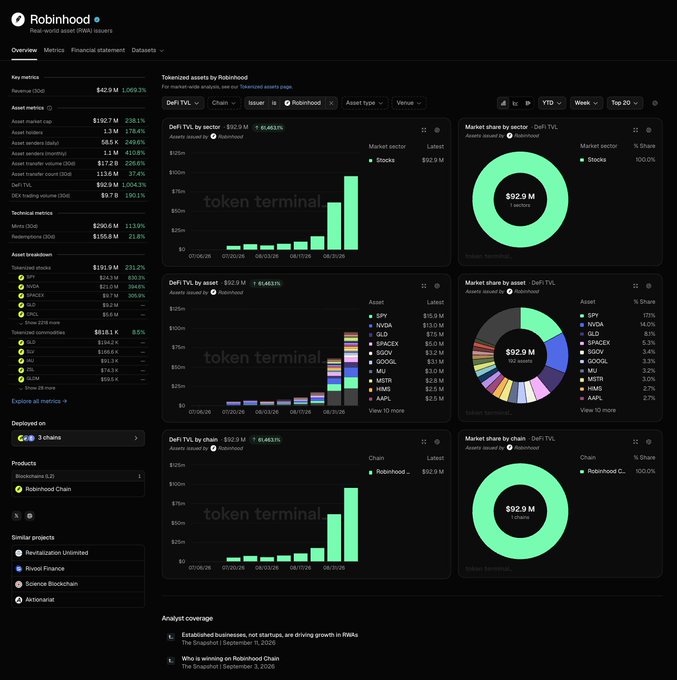The image size is (677, 680).
Task: Open settings icon next to Top 20
Action: coord(655,103)
